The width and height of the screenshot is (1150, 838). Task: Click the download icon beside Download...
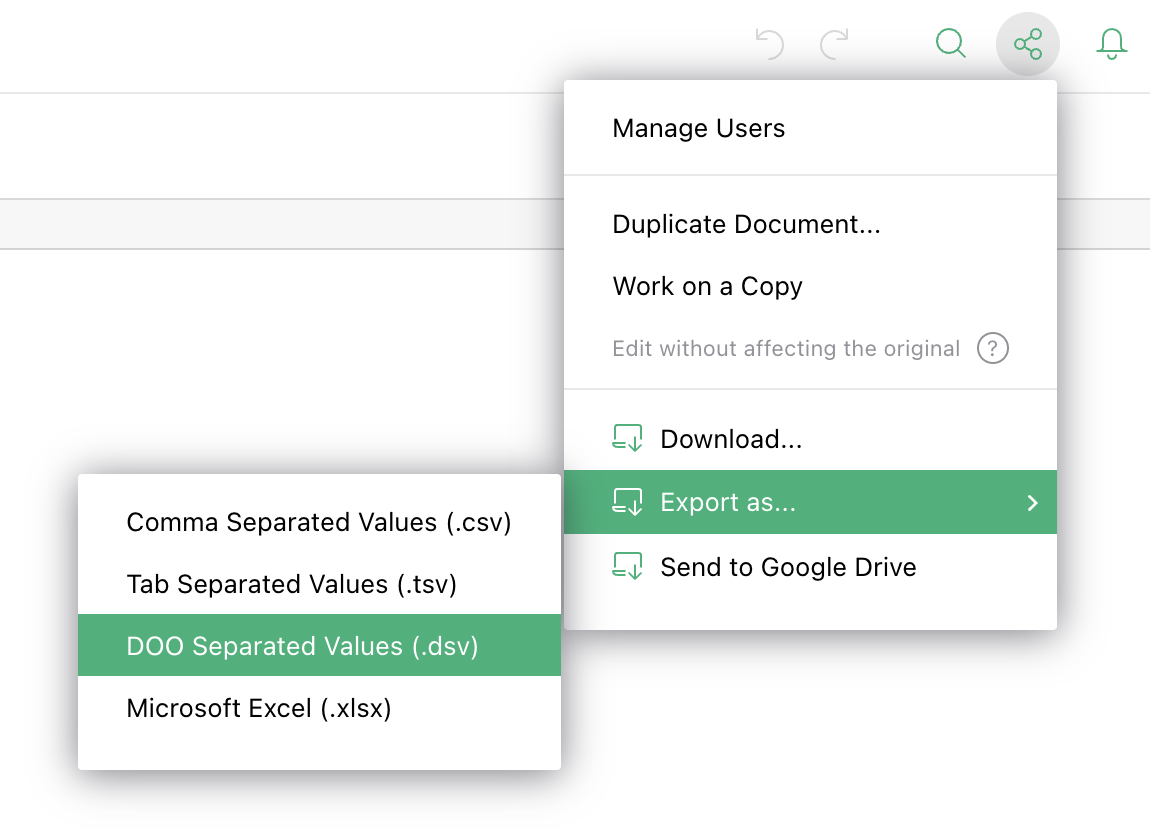click(629, 438)
